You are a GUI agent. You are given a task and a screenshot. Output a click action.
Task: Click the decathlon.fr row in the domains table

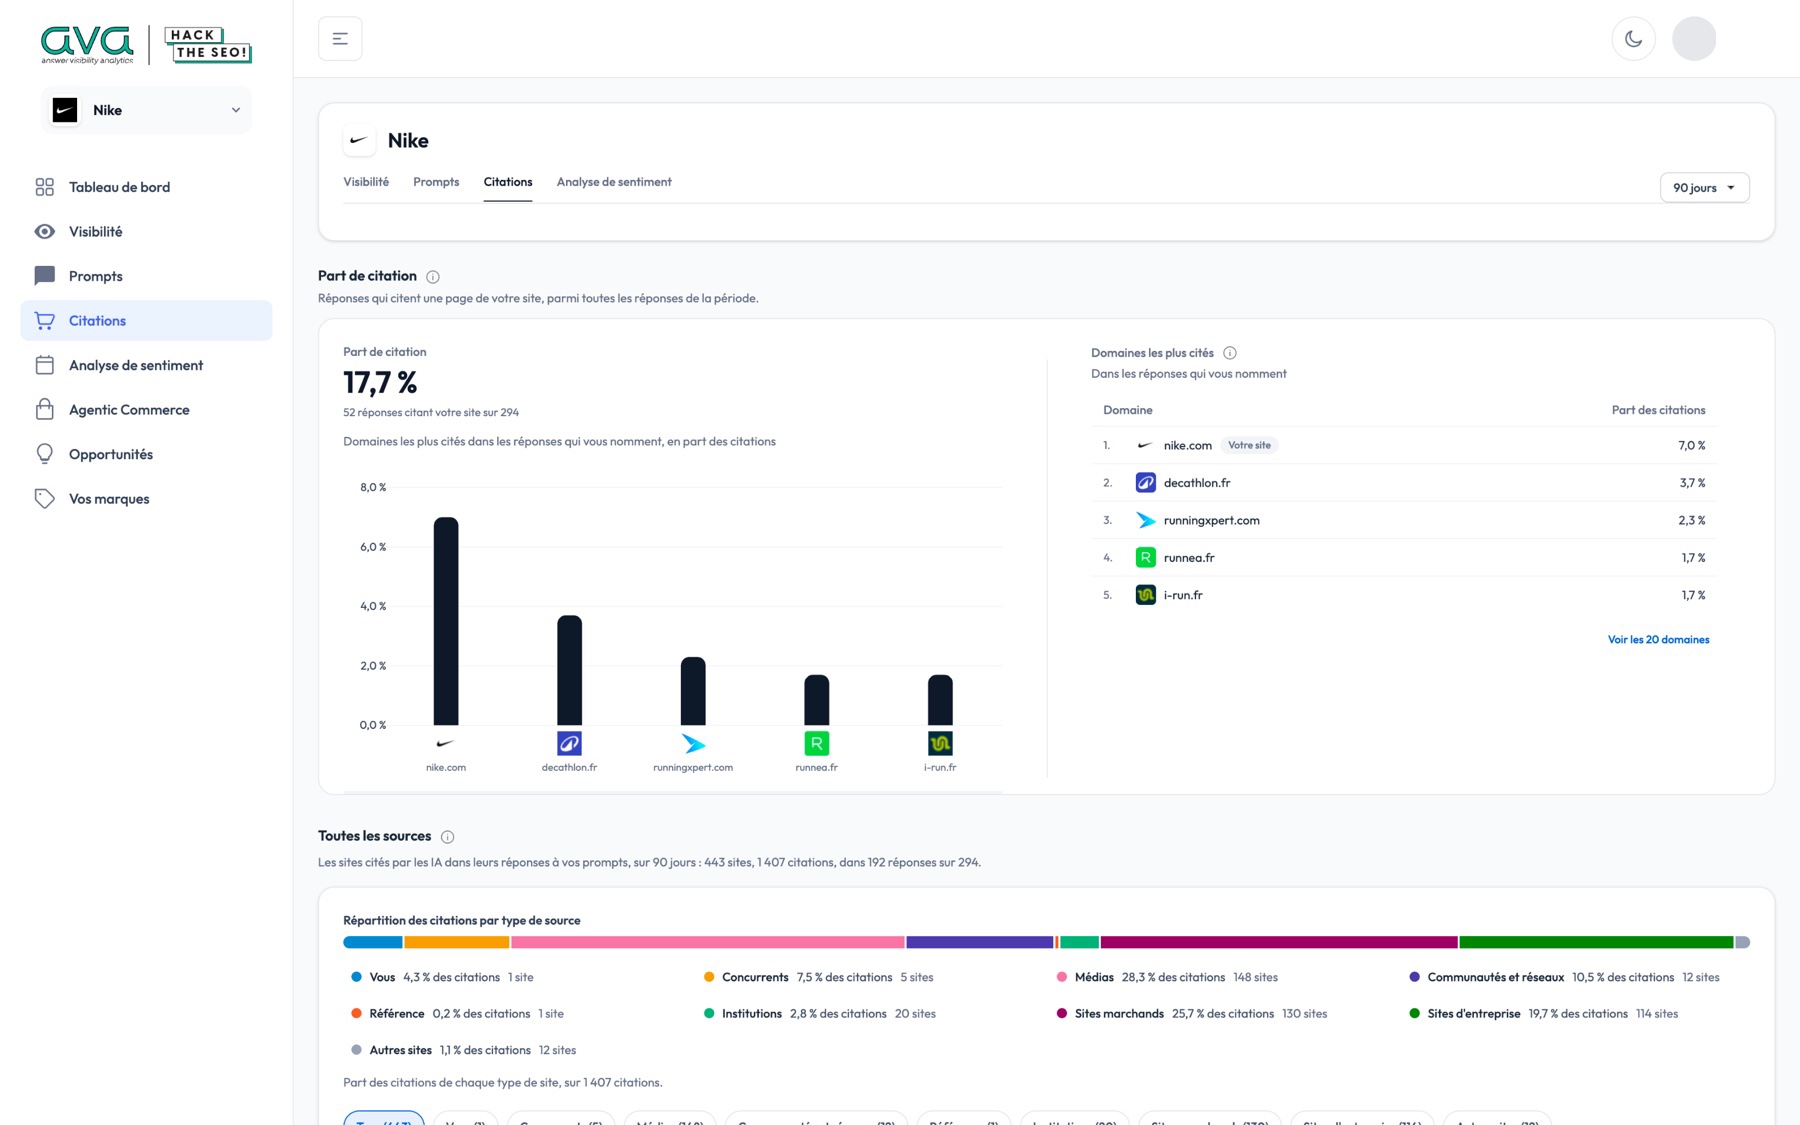point(1404,483)
